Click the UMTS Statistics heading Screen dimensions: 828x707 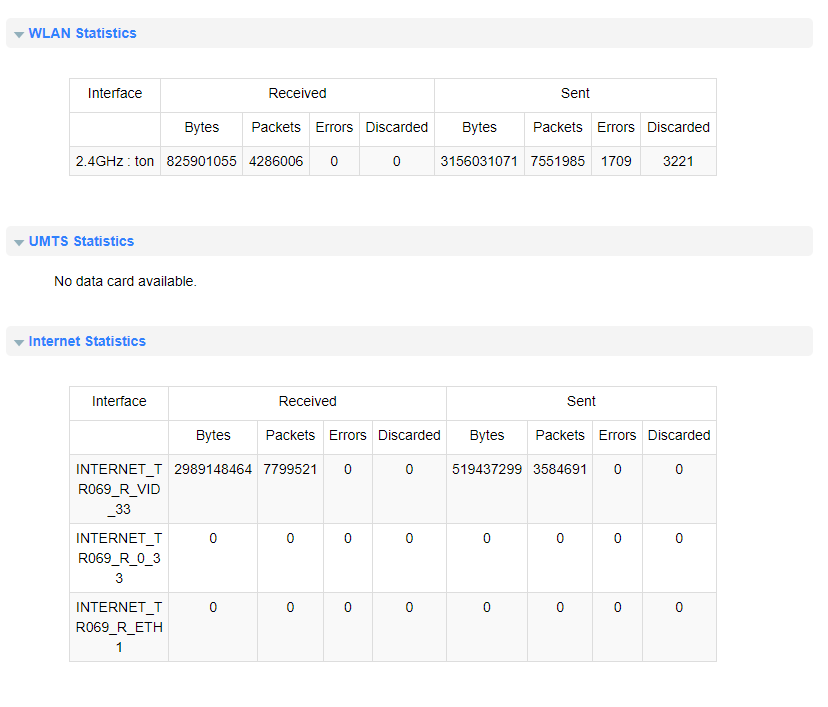click(x=81, y=241)
